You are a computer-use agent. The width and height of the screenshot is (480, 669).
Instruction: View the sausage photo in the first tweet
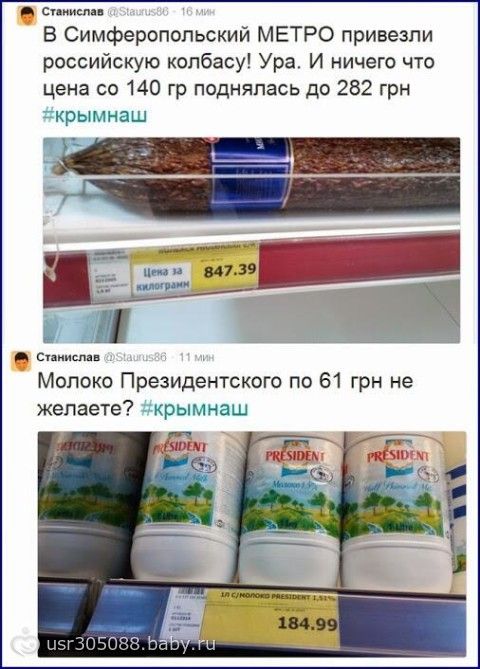[x=251, y=240]
